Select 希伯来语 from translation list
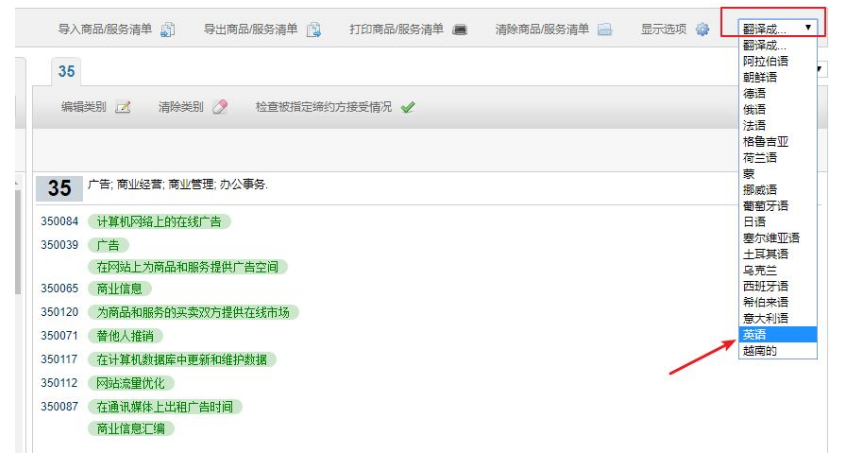Image resolution: width=864 pixels, height=454 pixels. (x=777, y=302)
